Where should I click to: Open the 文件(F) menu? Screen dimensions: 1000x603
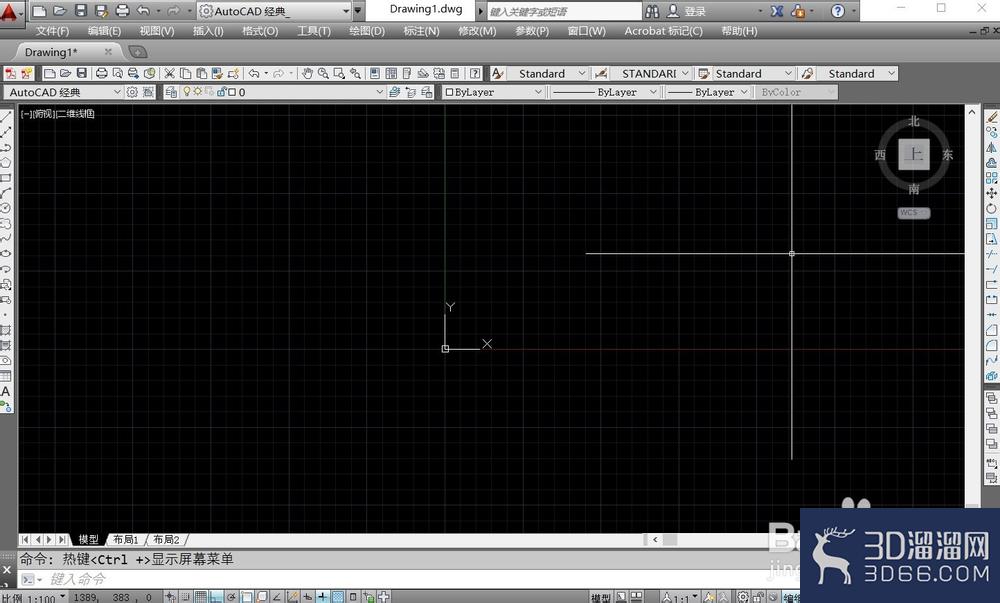pyautogui.click(x=52, y=31)
